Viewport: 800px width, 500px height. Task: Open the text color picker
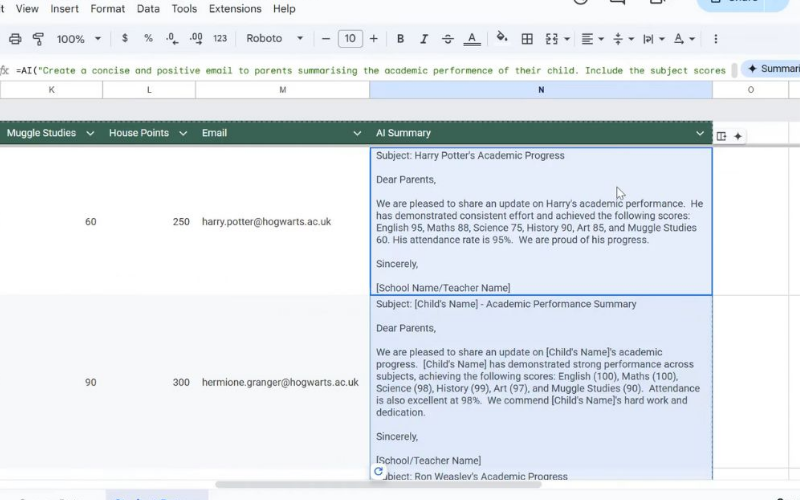click(x=472, y=39)
